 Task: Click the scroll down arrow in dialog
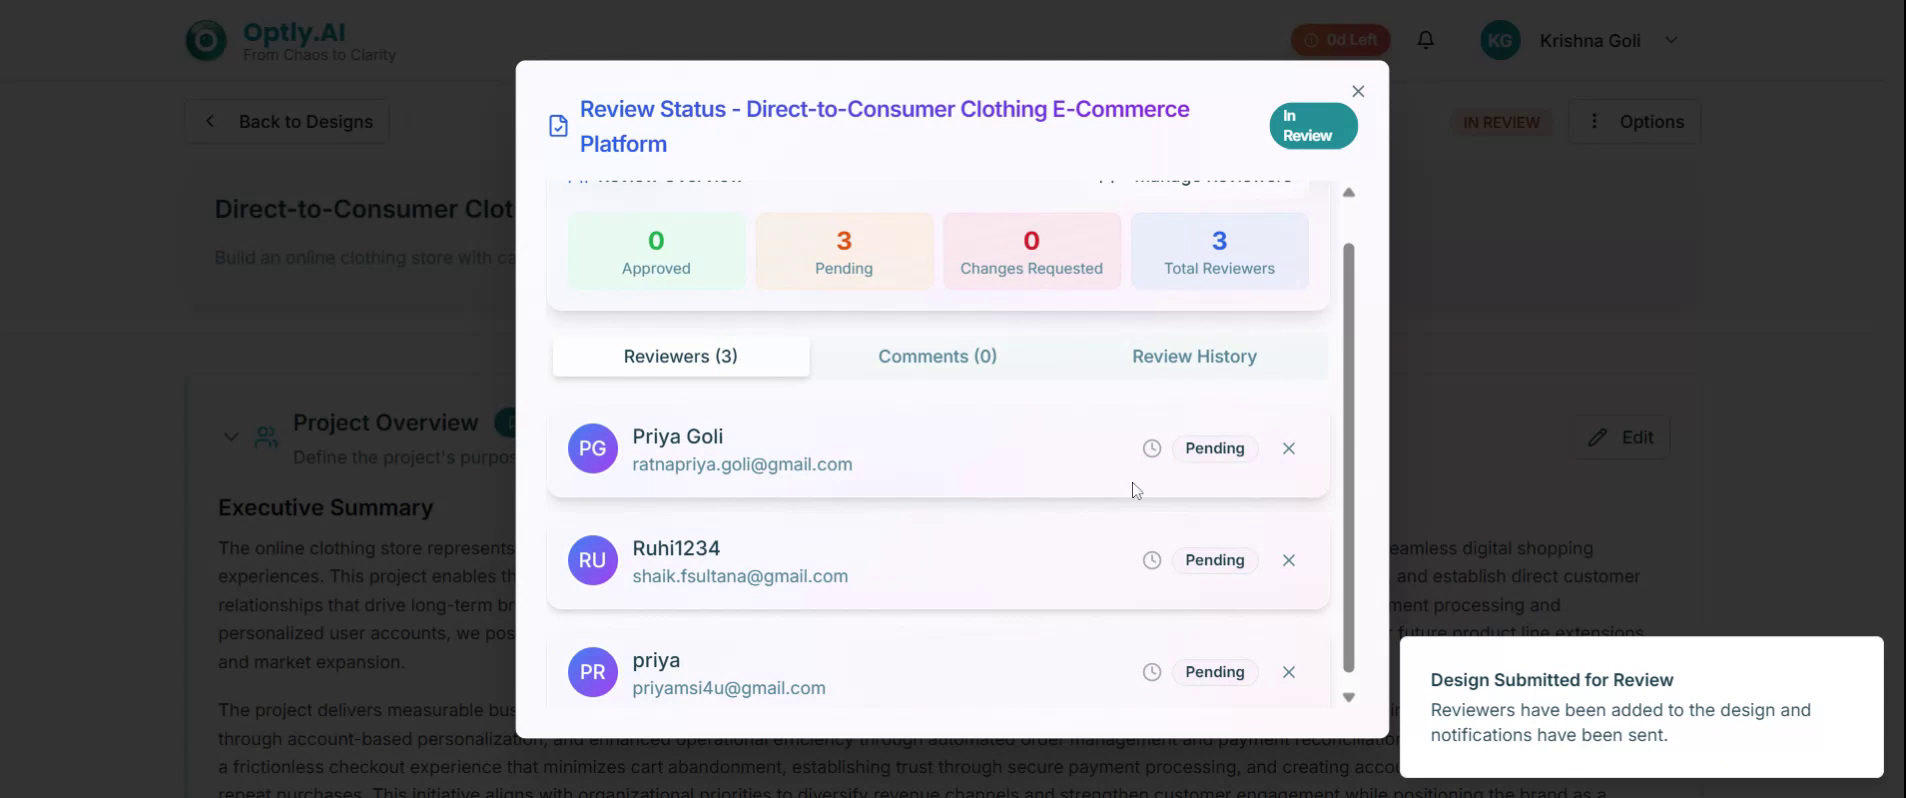click(x=1348, y=698)
